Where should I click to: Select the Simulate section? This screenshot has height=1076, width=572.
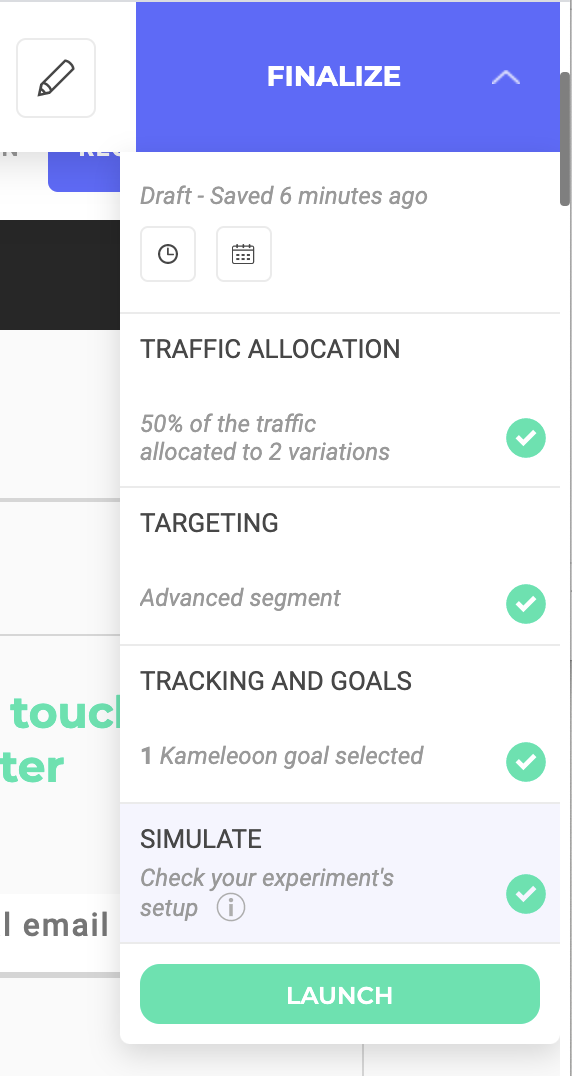coord(340,874)
